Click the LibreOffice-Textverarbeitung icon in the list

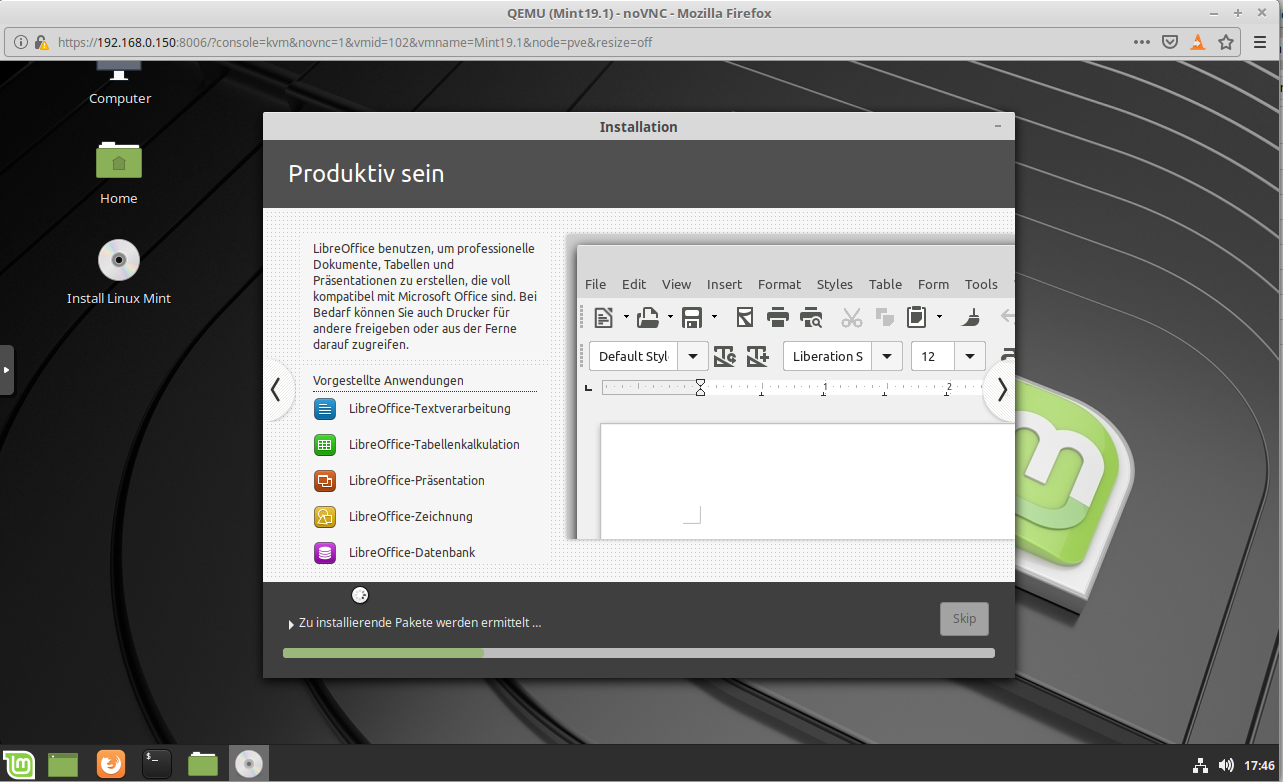coord(325,408)
